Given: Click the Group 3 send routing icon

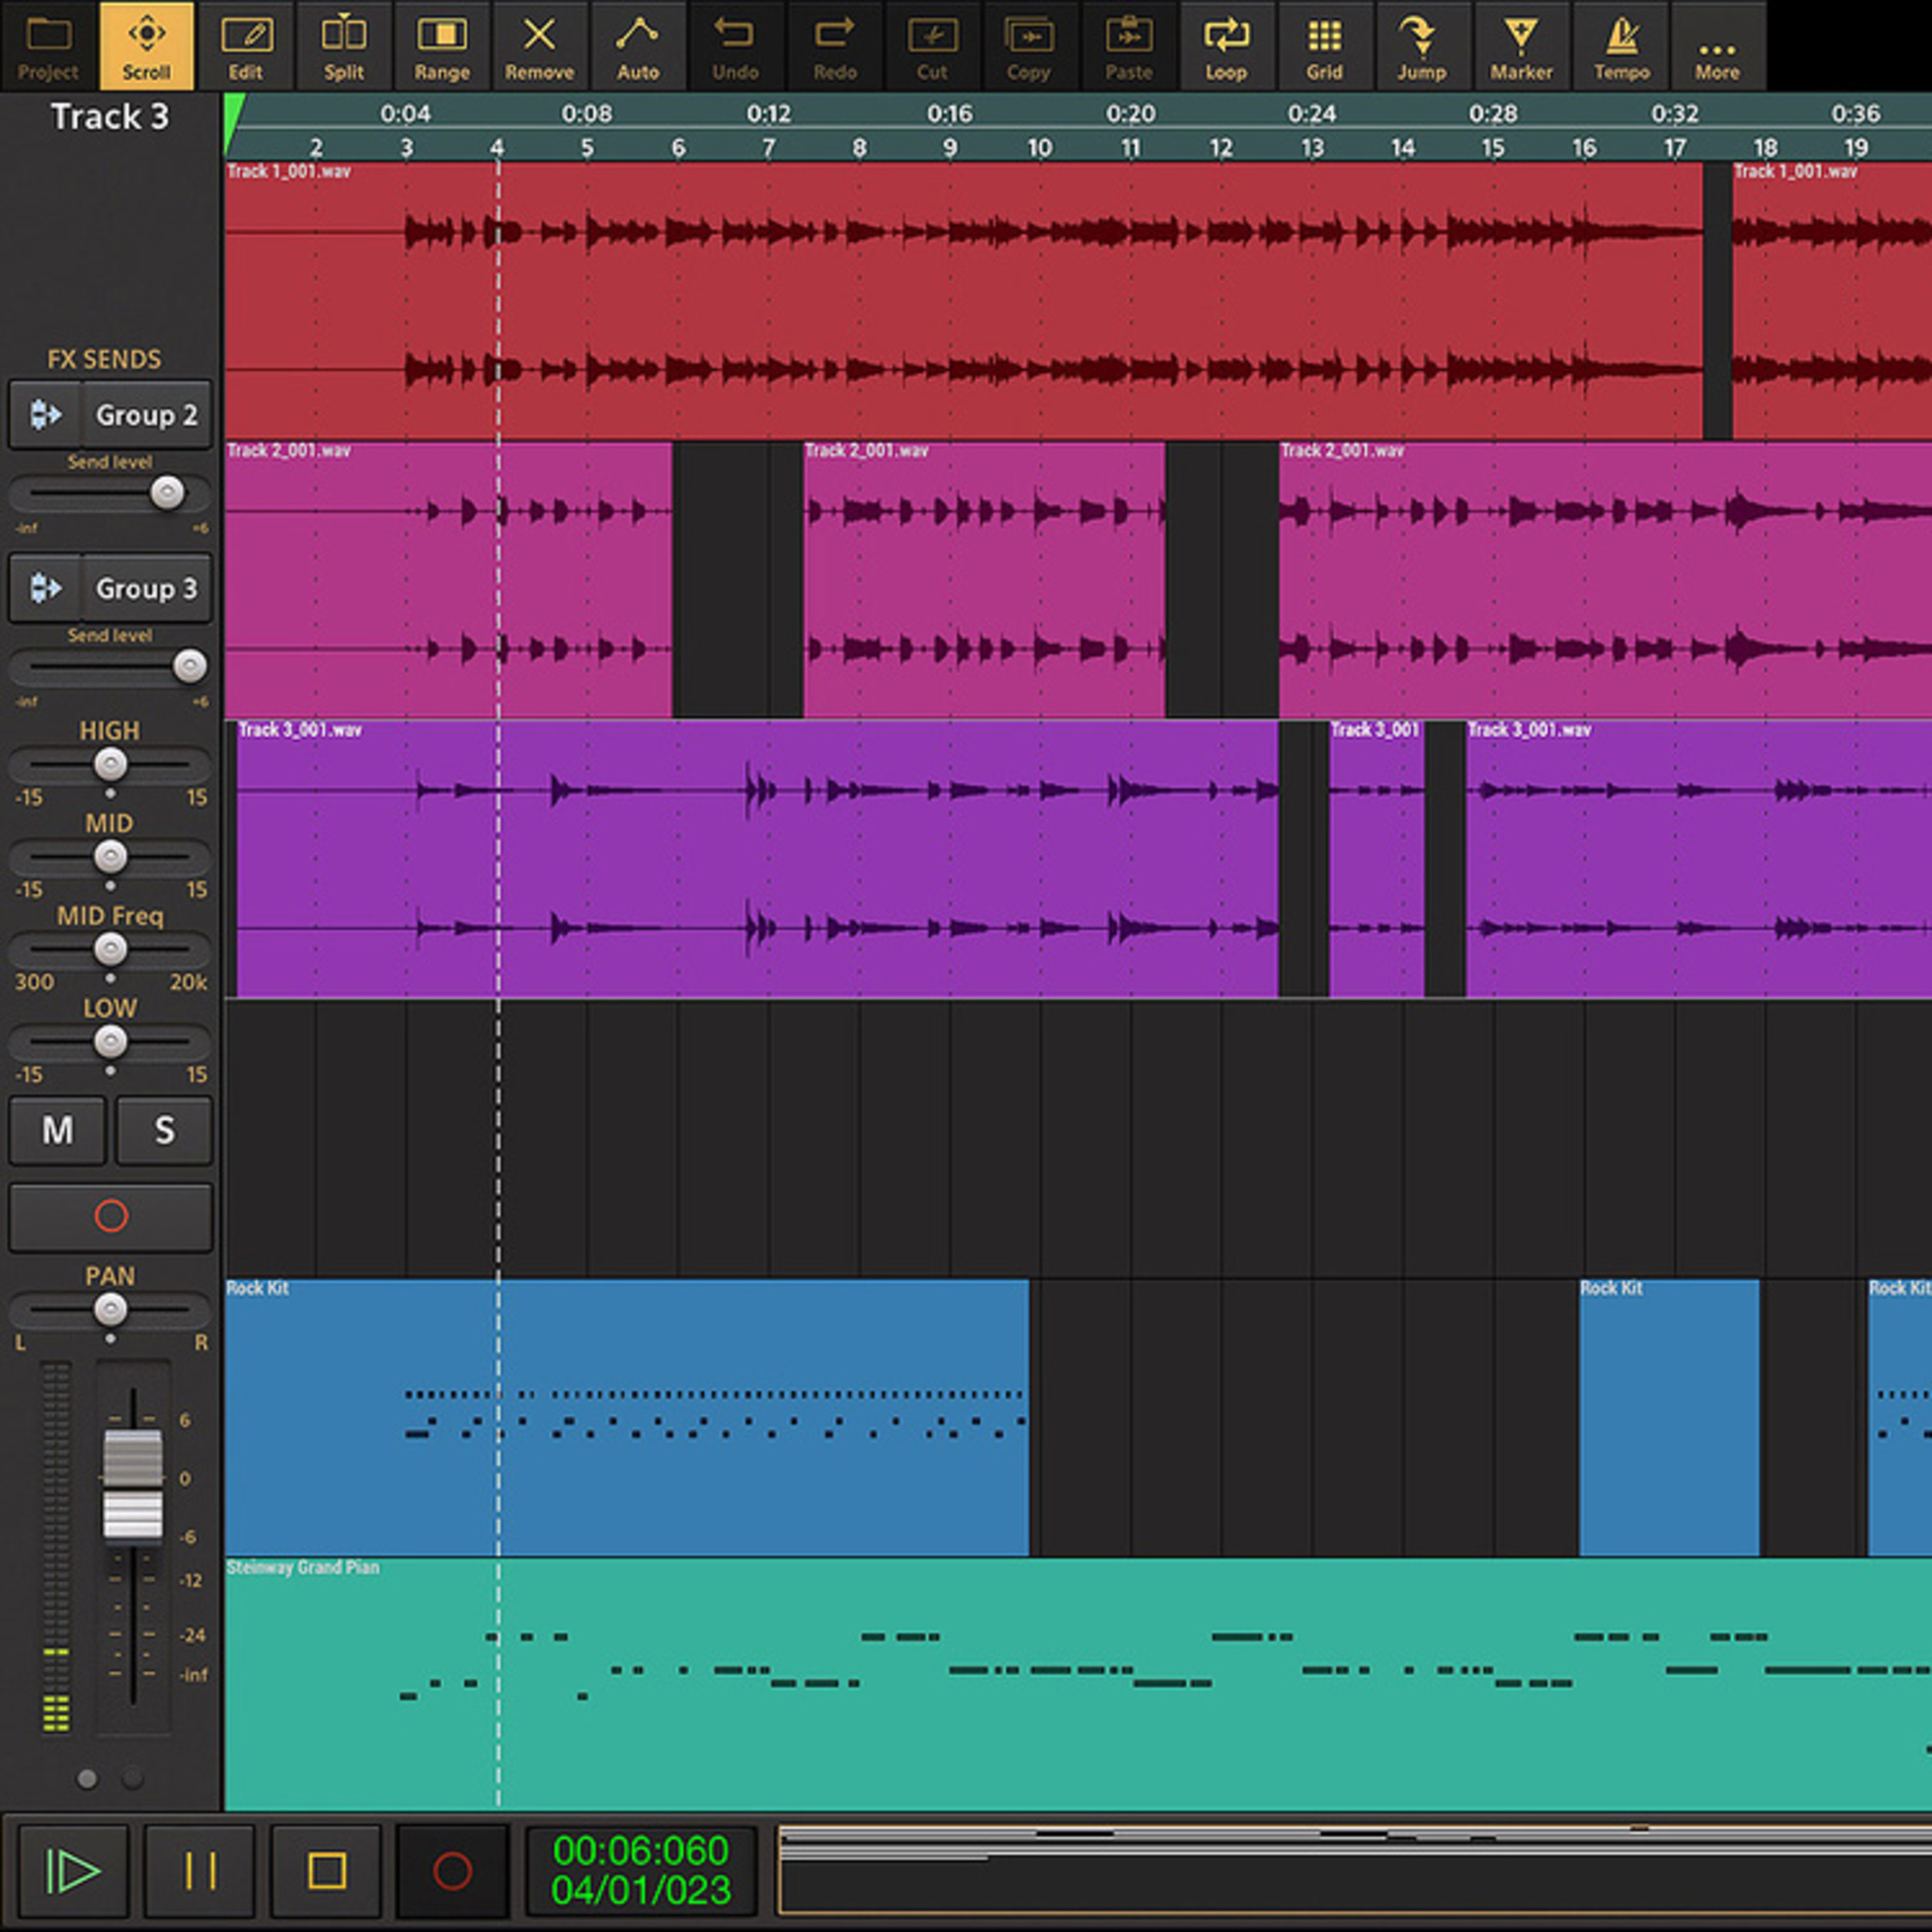Looking at the screenshot, I should tap(45, 588).
